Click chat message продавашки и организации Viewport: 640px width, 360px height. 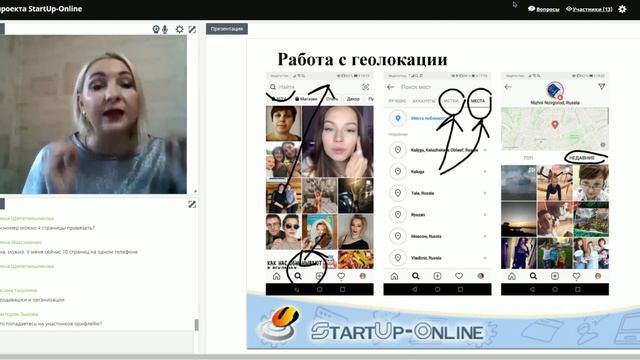click(x=33, y=300)
